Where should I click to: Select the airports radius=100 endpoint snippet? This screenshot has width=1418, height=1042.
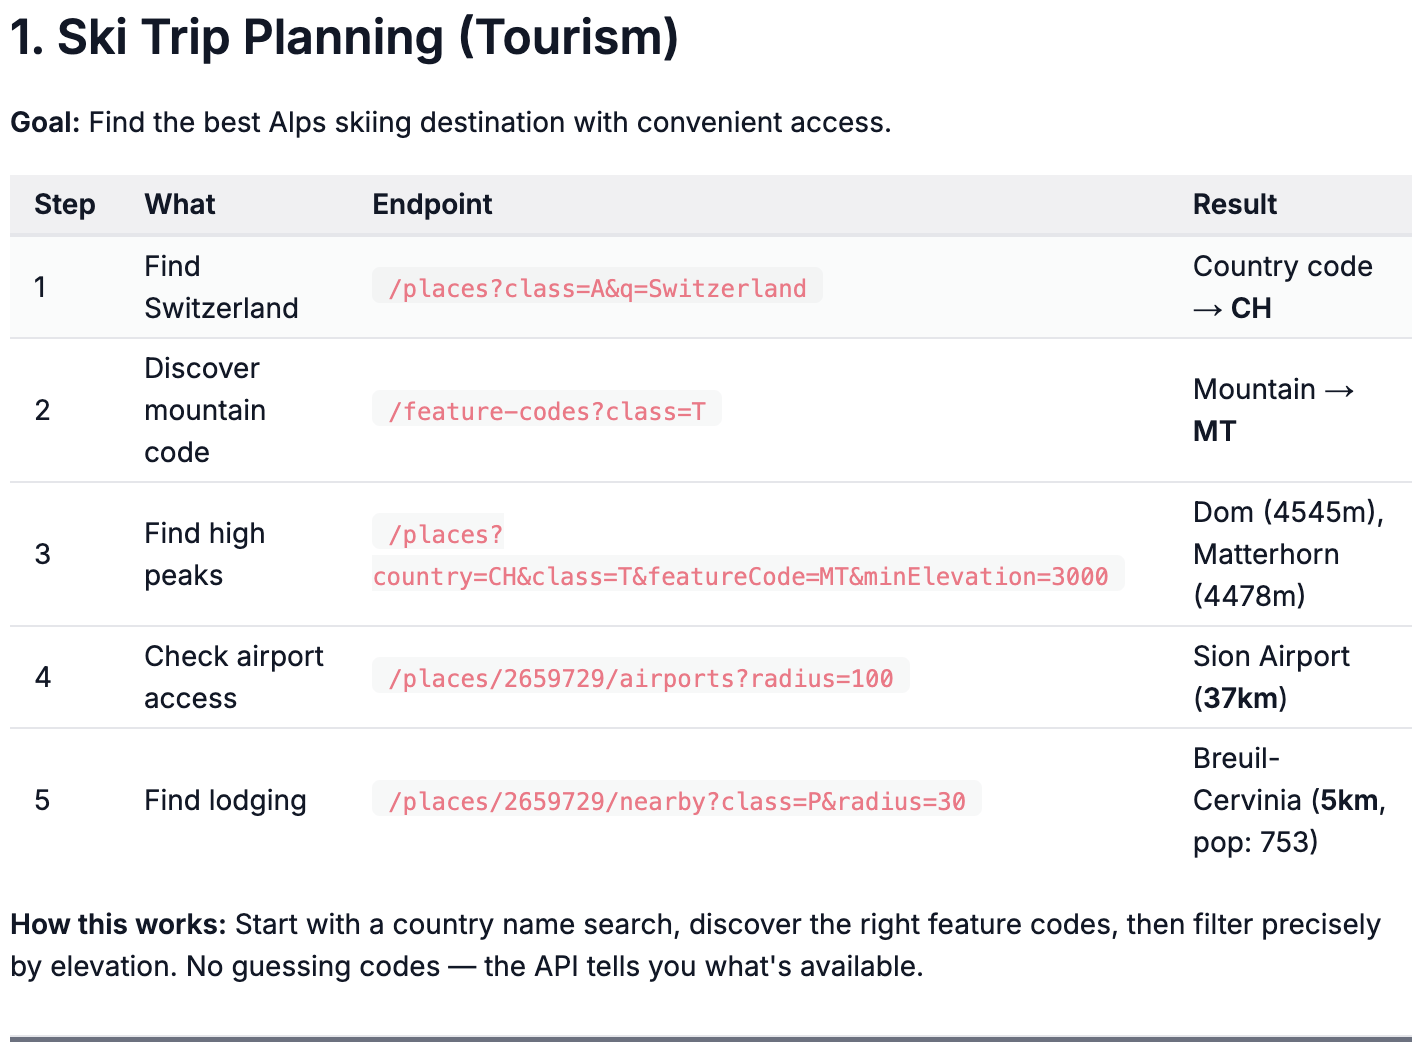coord(640,677)
